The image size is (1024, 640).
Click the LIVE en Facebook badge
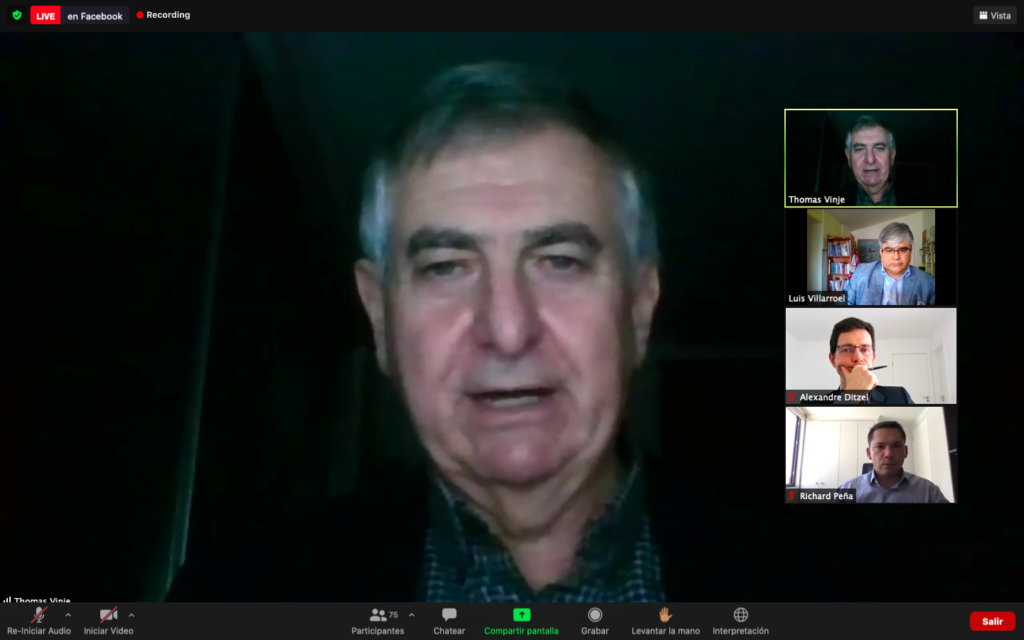point(78,16)
